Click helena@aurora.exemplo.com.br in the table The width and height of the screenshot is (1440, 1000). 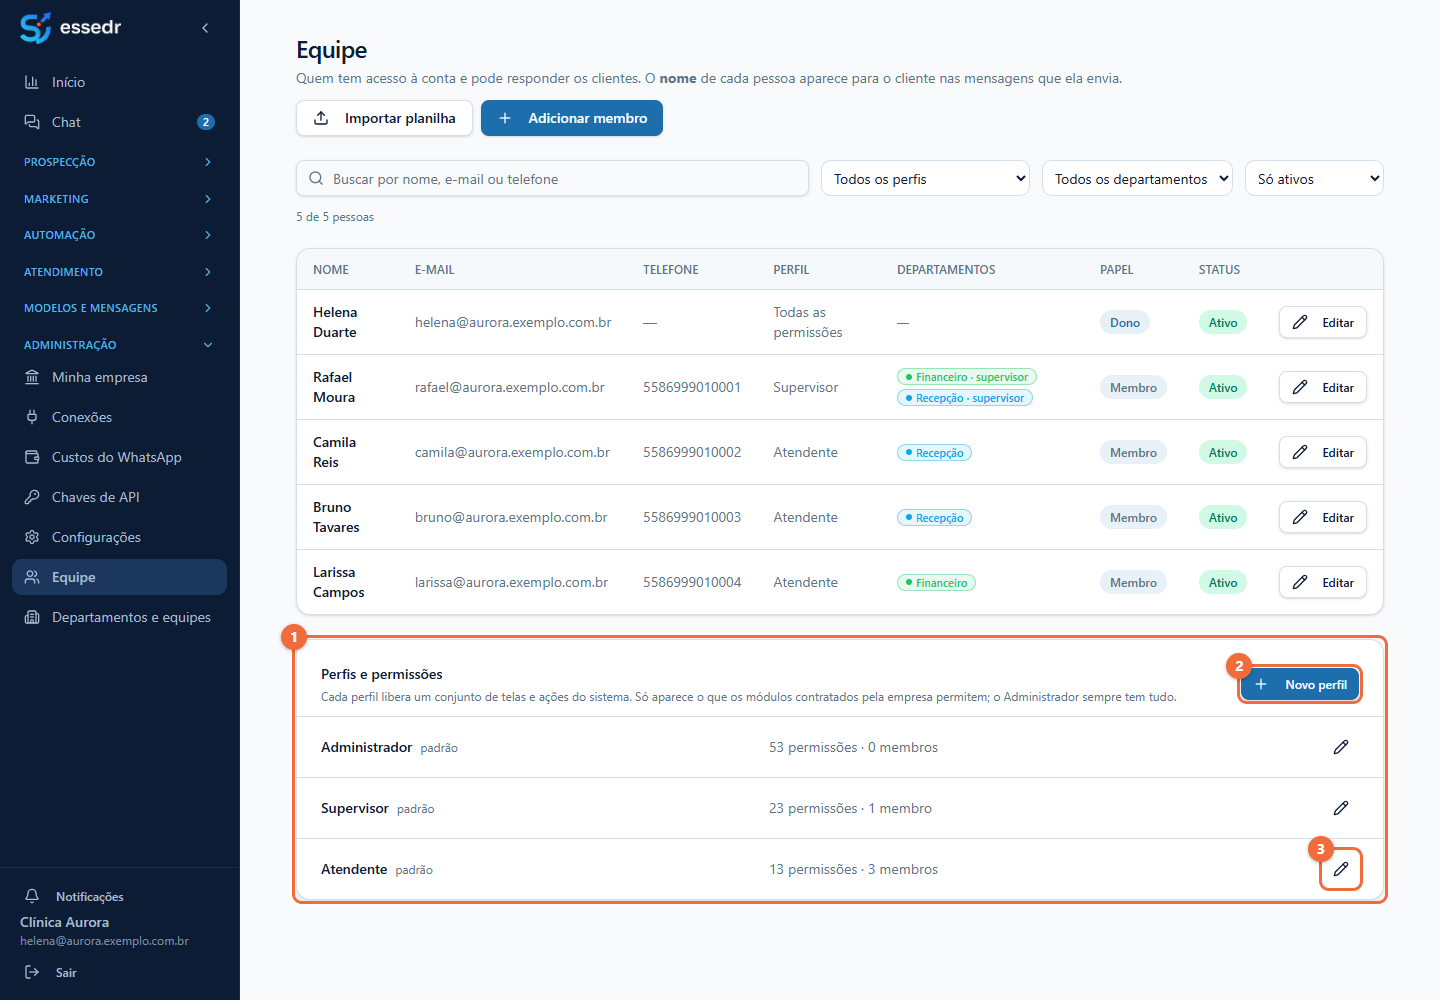[x=513, y=322]
